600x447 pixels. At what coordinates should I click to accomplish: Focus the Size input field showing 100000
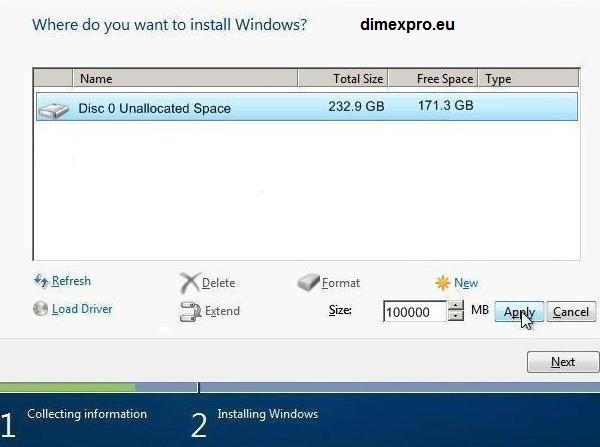pos(414,312)
